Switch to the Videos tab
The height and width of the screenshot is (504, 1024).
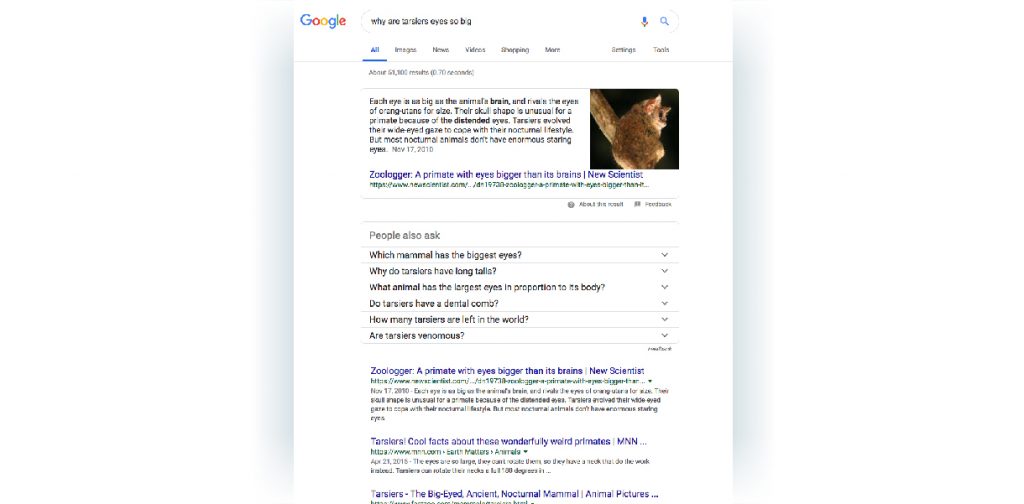475,50
